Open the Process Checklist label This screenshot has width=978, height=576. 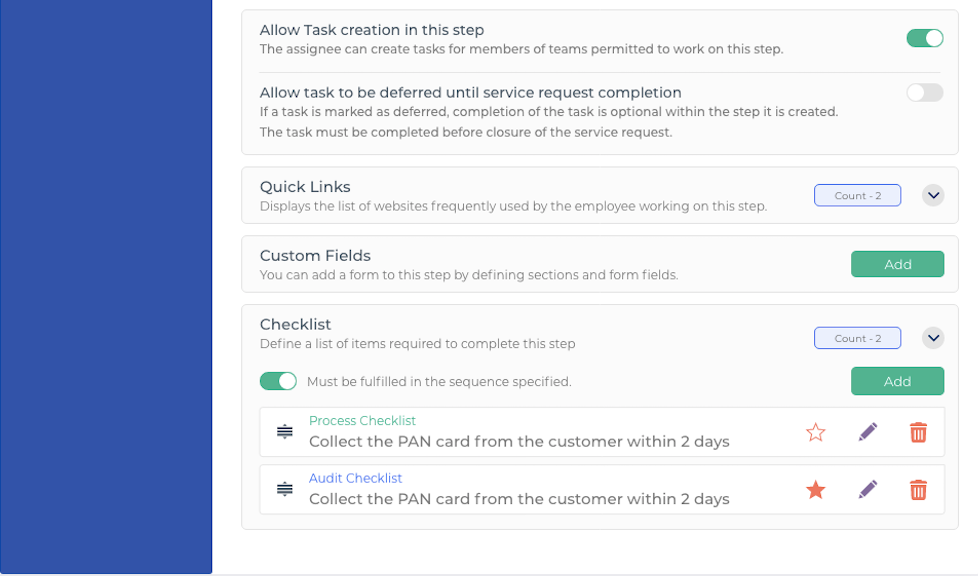tap(362, 421)
